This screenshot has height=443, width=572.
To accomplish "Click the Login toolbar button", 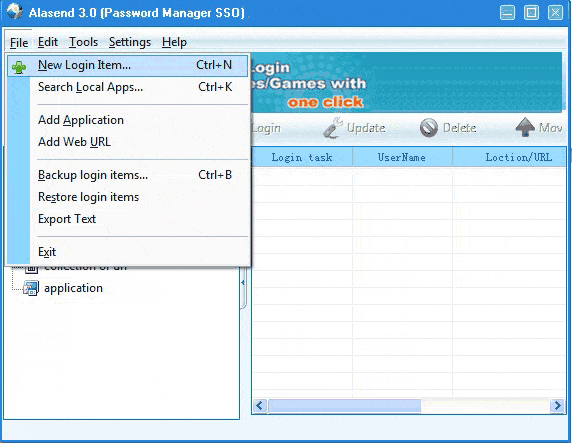I will (266, 128).
